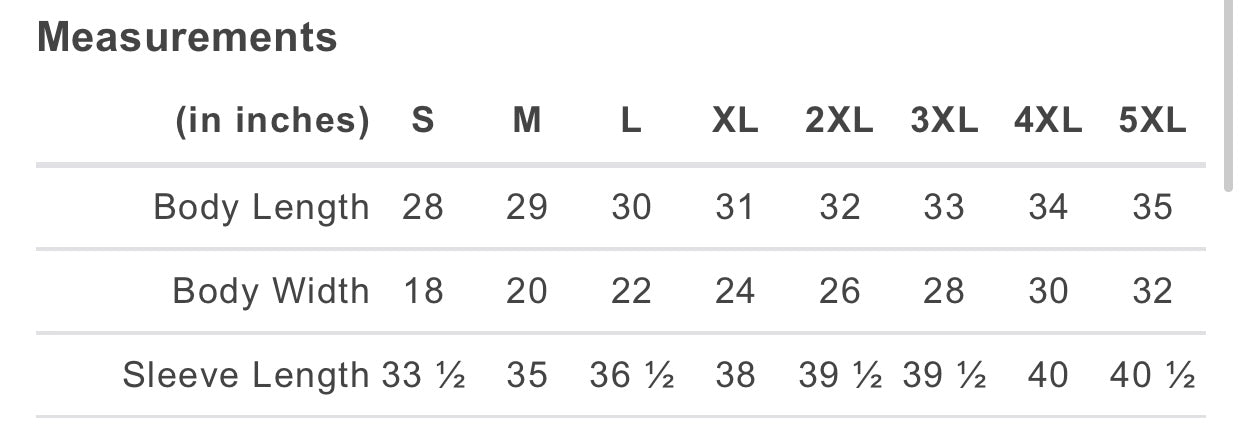Click Body Length value 28 for S
The height and width of the screenshot is (448, 1242).
[423, 207]
